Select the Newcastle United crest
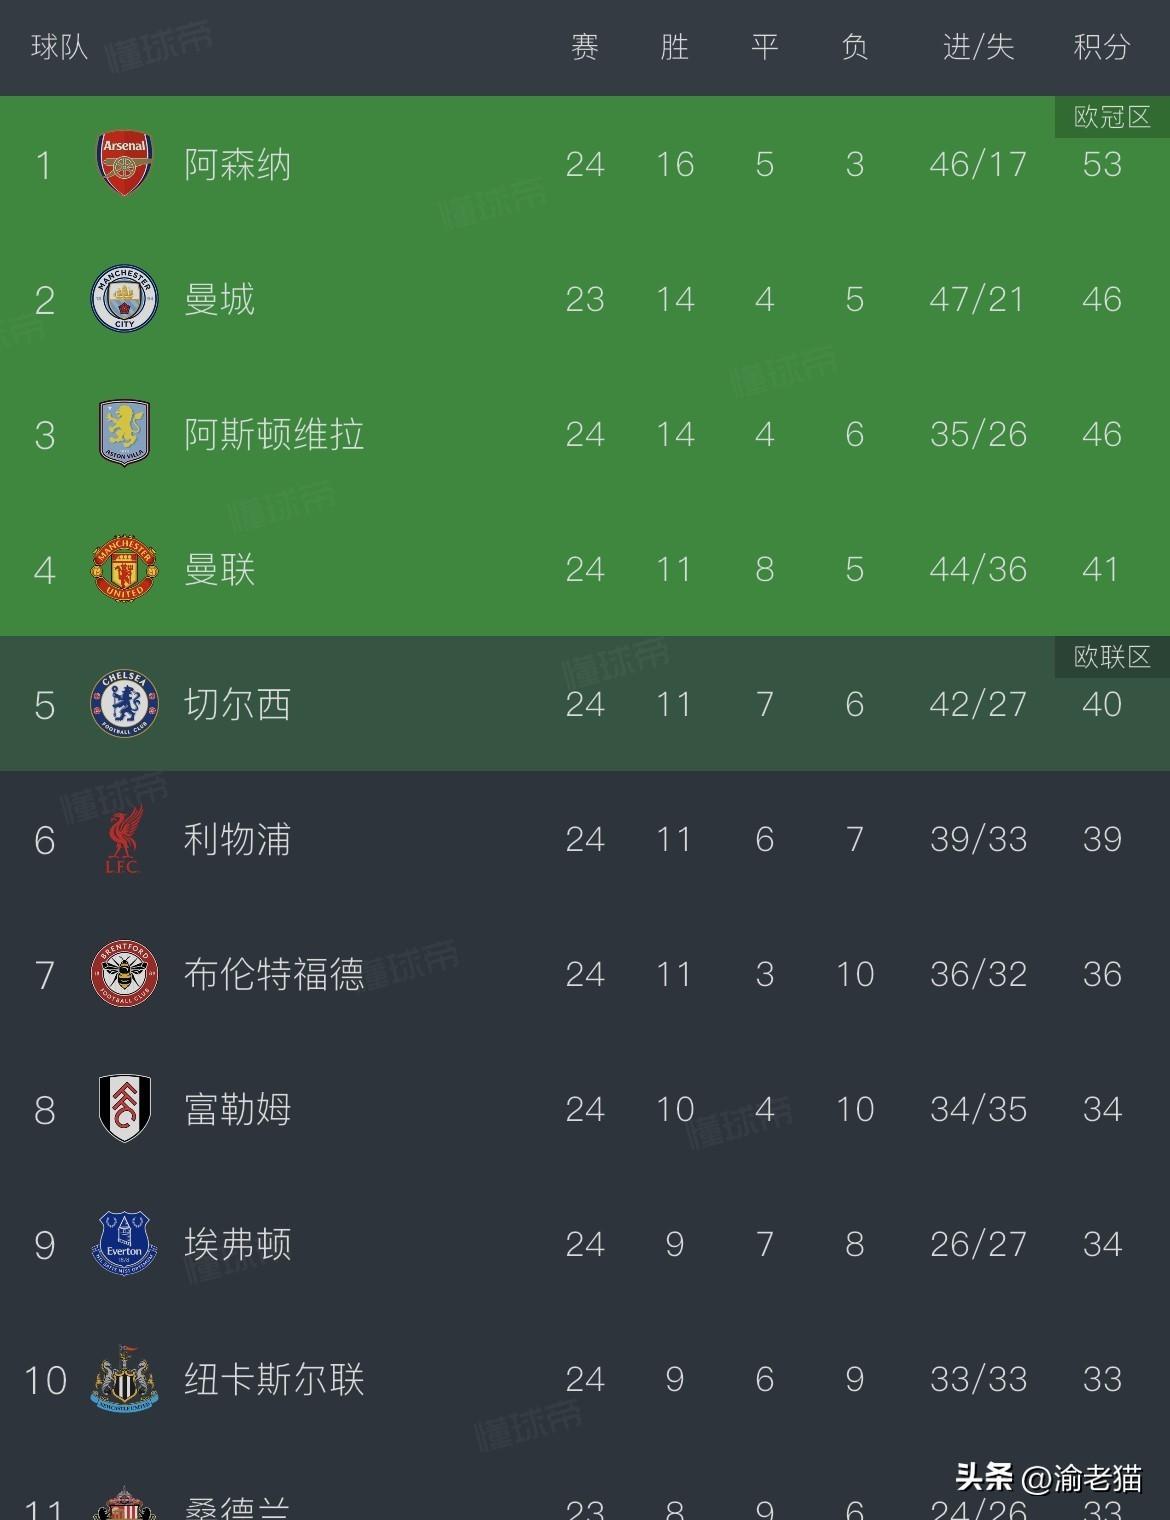Image resolution: width=1170 pixels, height=1520 pixels. tap(124, 1380)
